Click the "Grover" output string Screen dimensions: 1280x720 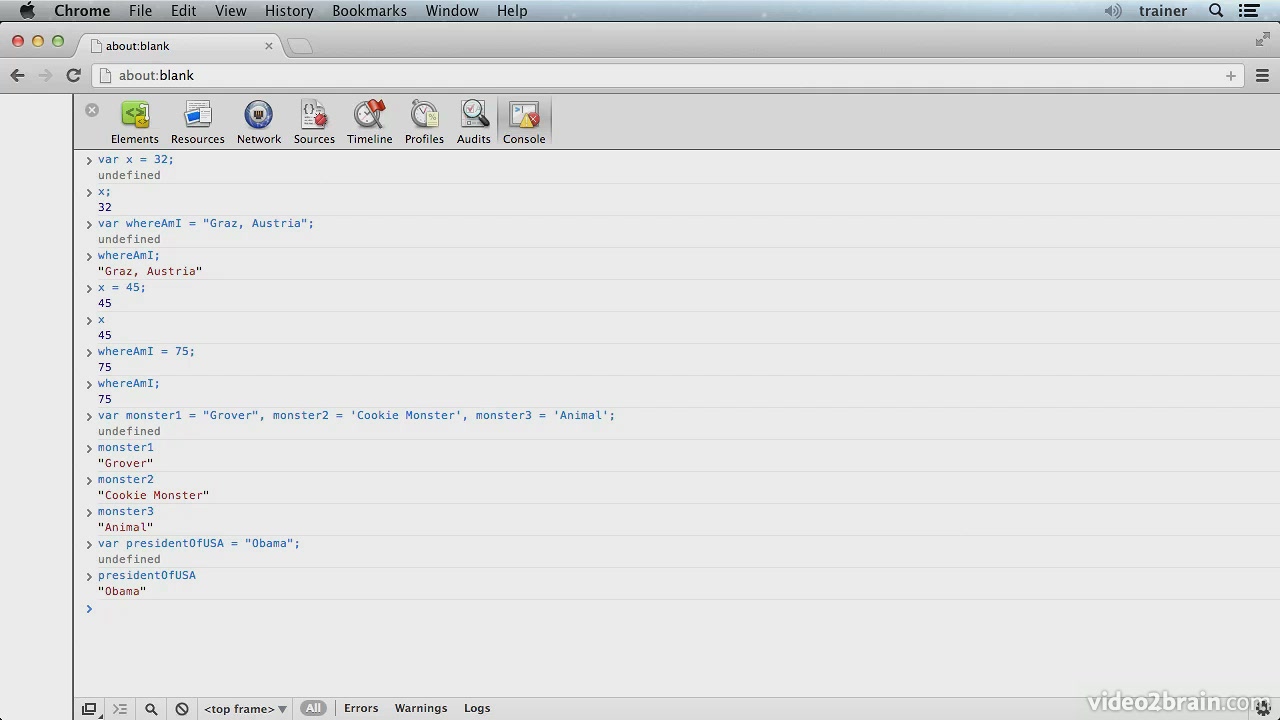coord(125,463)
